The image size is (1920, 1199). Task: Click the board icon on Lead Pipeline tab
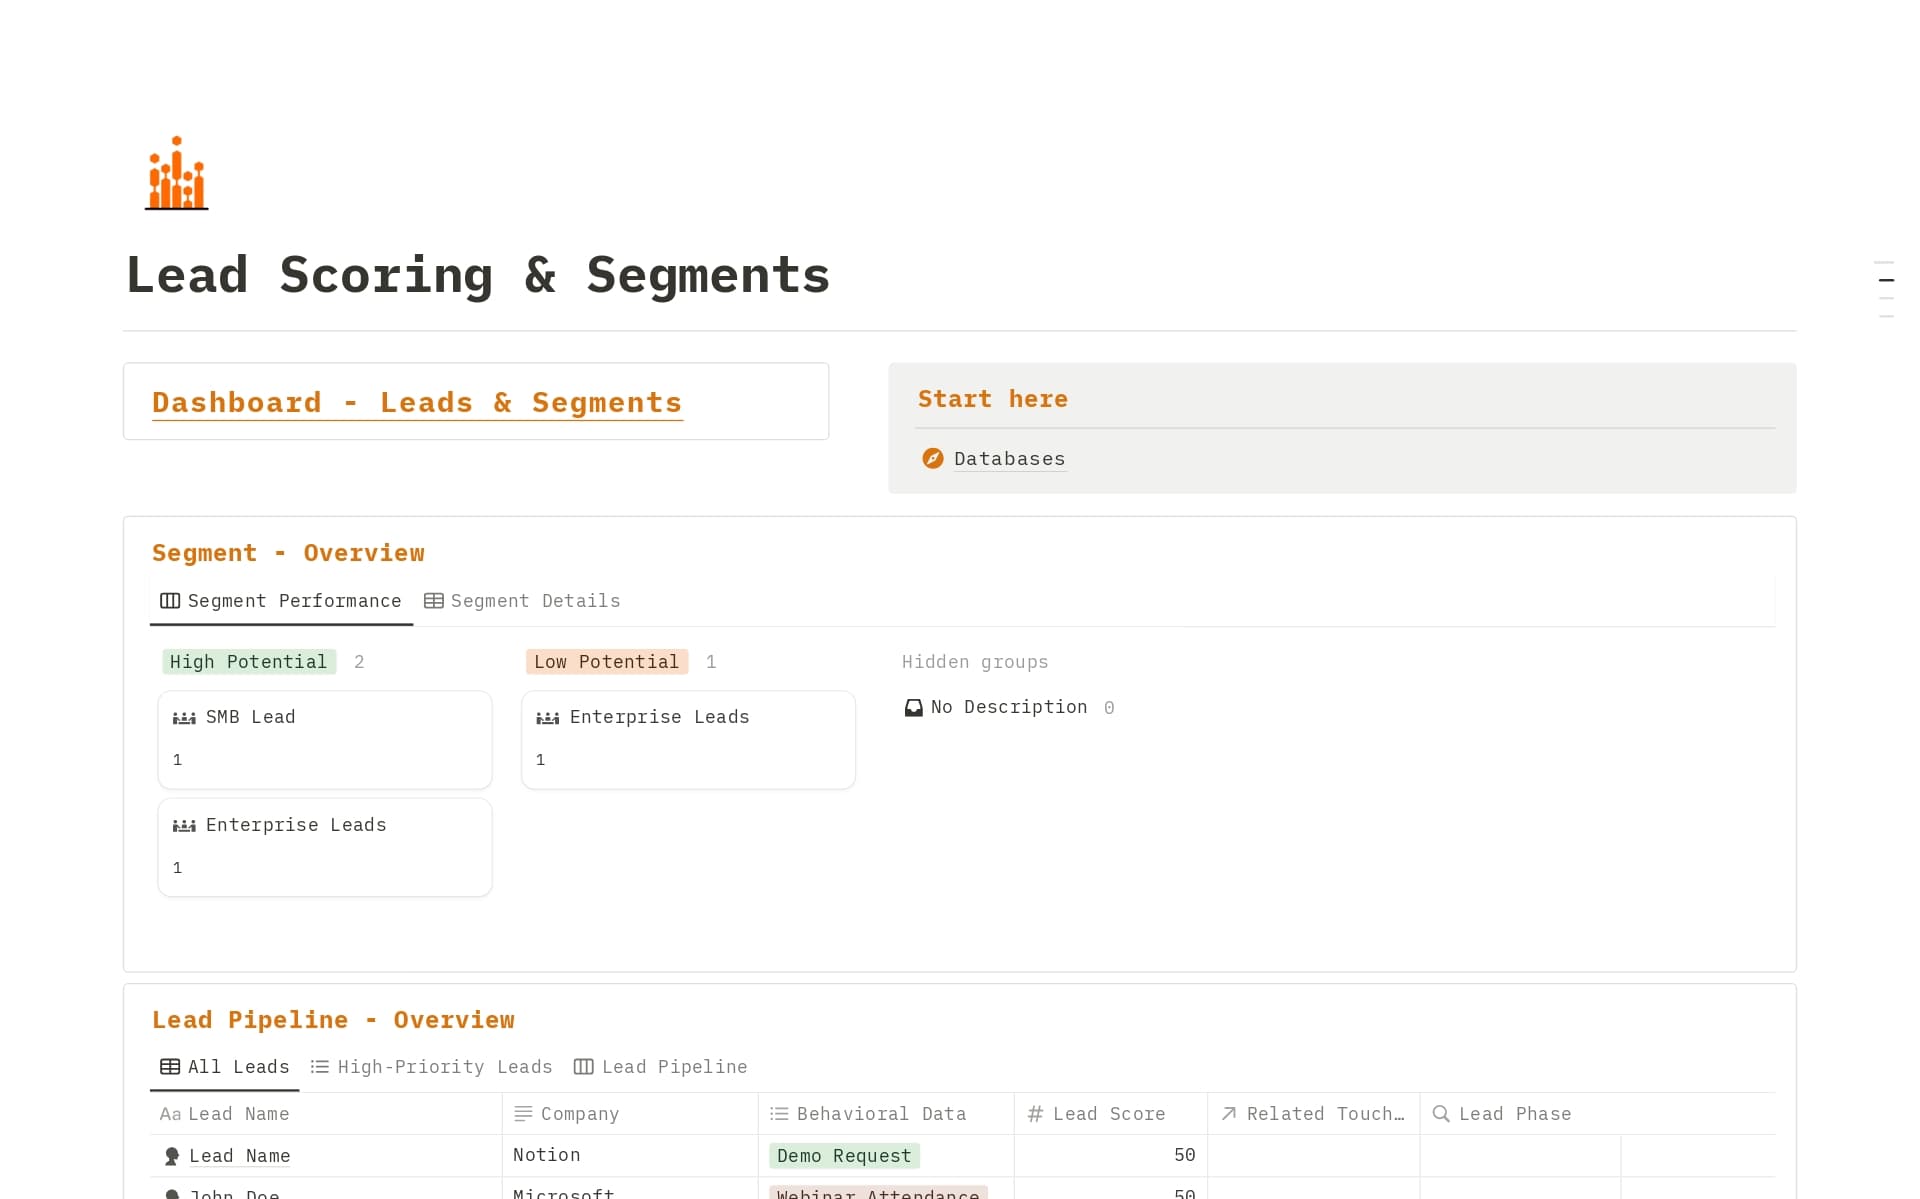click(584, 1067)
